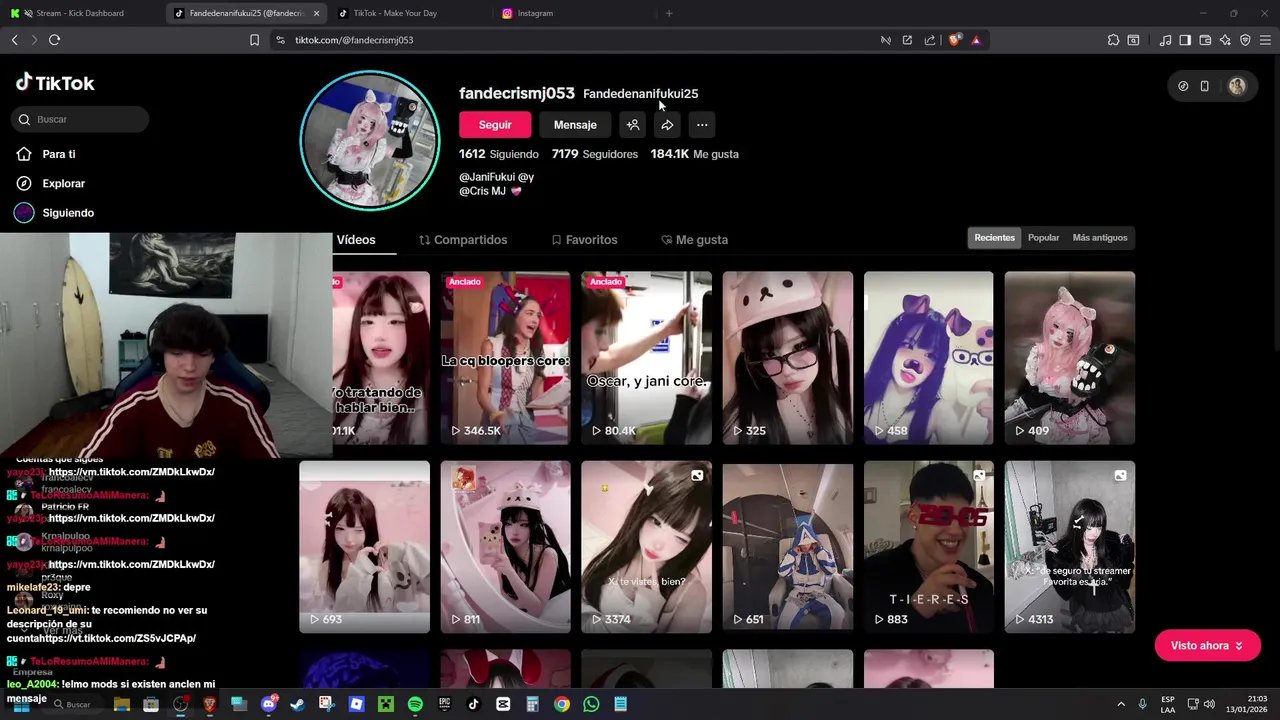Click the add-friend icon beside Mensaje
Image resolution: width=1280 pixels, height=720 pixels.
pyautogui.click(x=633, y=125)
